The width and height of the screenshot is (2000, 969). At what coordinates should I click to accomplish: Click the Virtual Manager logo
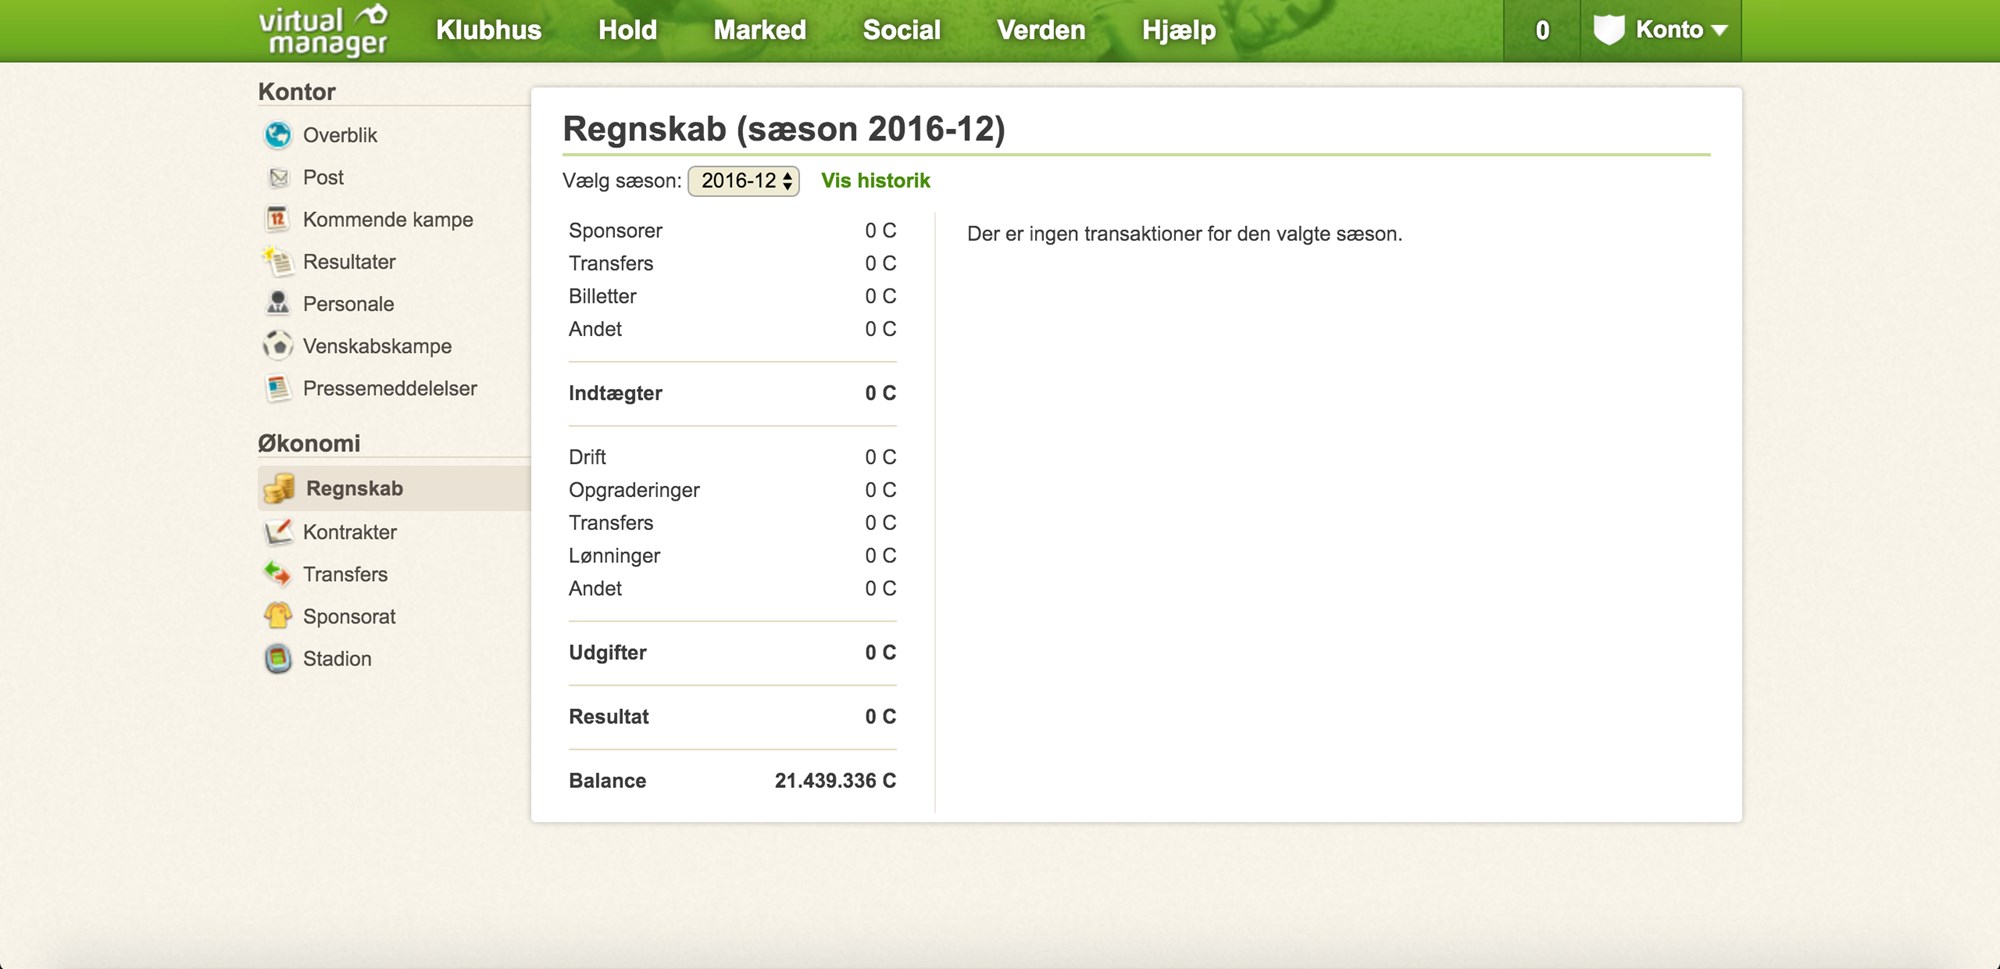point(323,31)
